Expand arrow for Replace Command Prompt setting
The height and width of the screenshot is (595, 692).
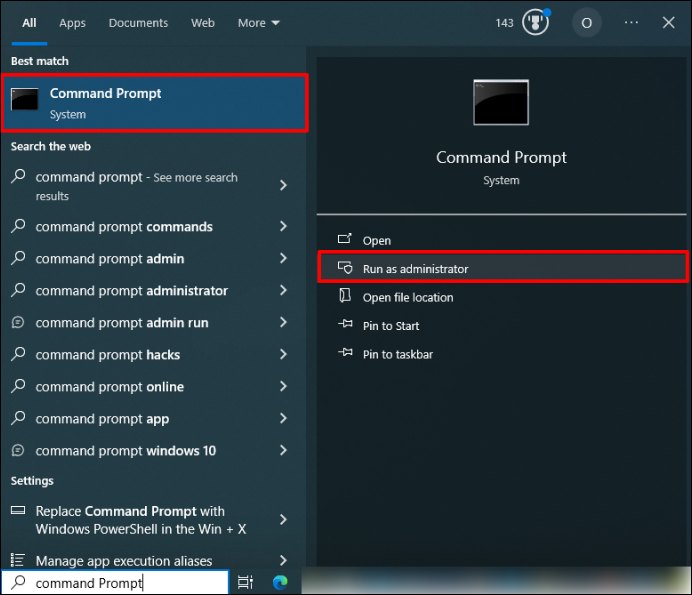[283, 520]
